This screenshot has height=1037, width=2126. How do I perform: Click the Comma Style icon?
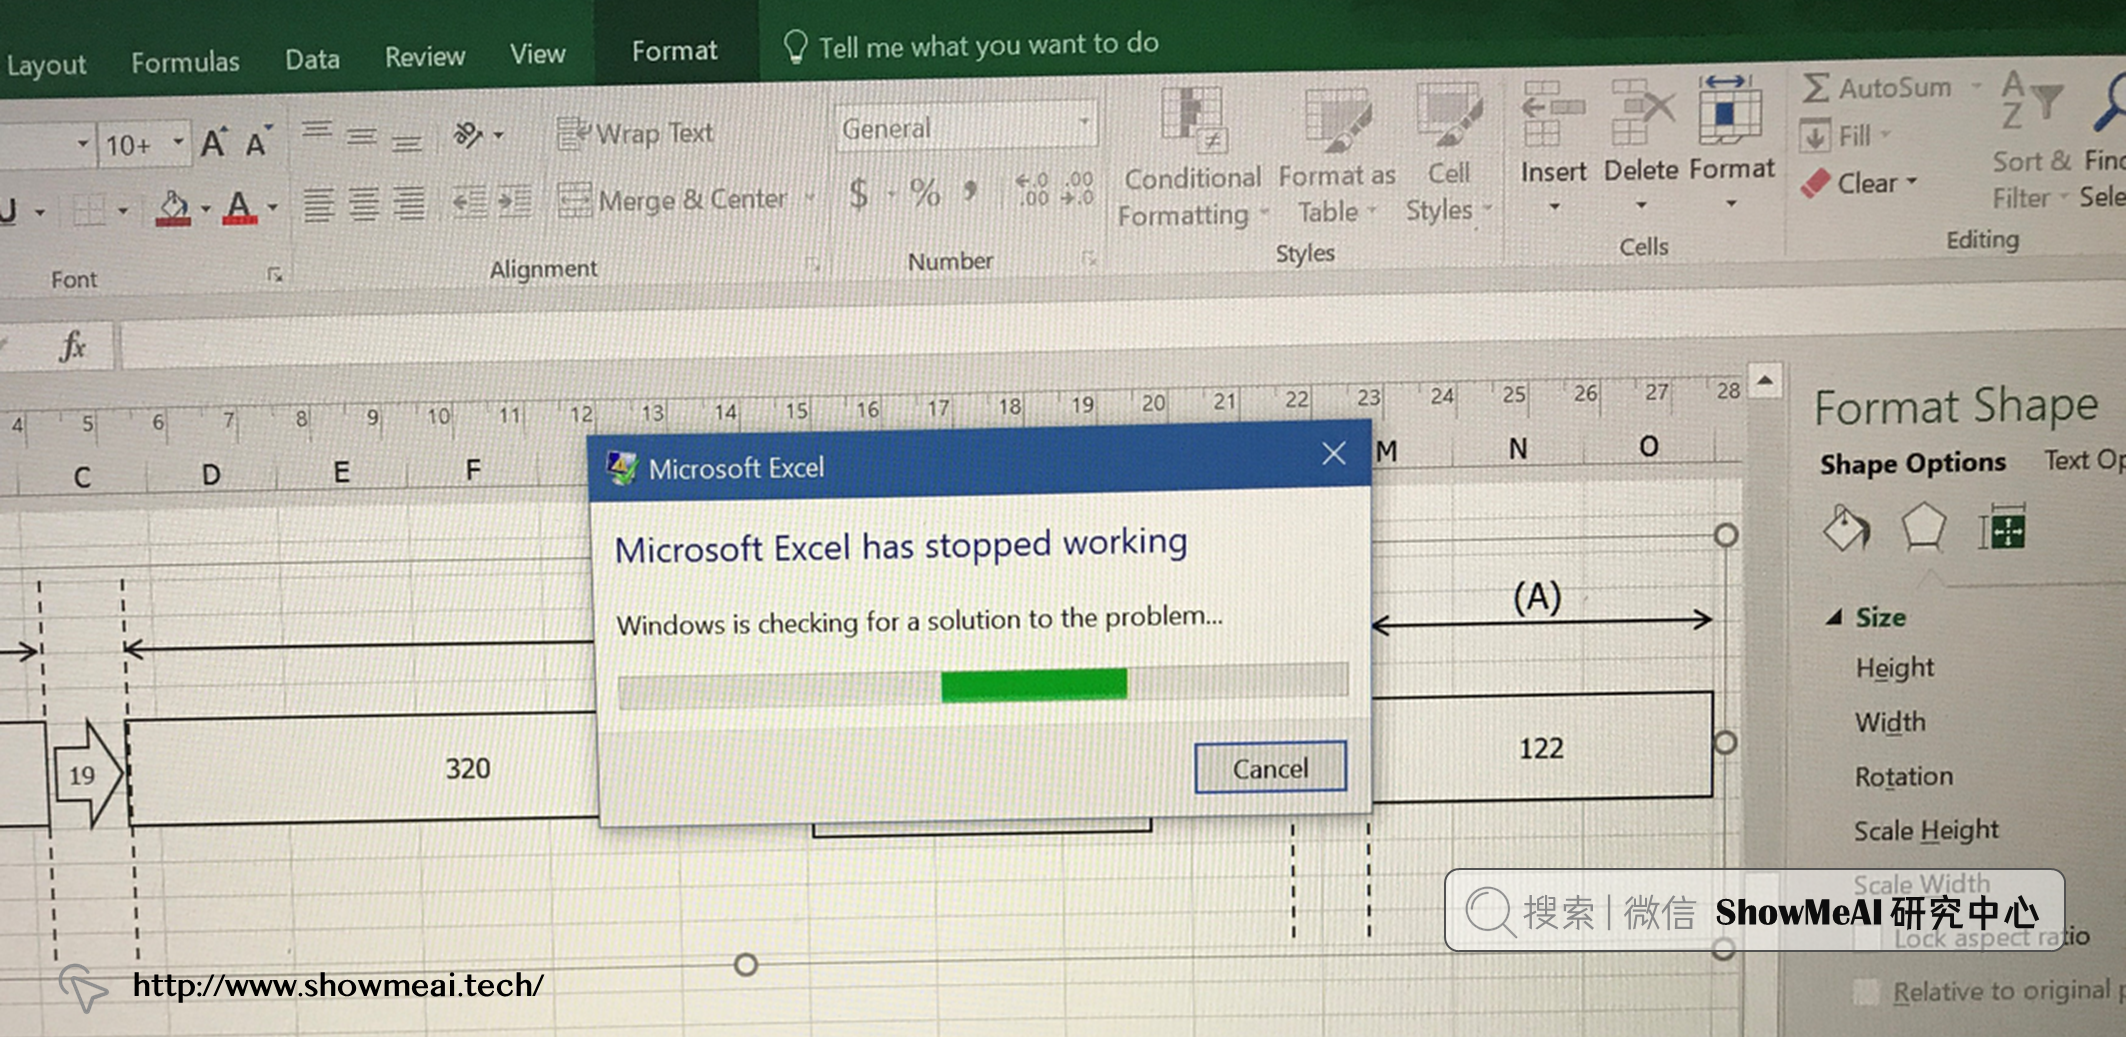click(970, 189)
